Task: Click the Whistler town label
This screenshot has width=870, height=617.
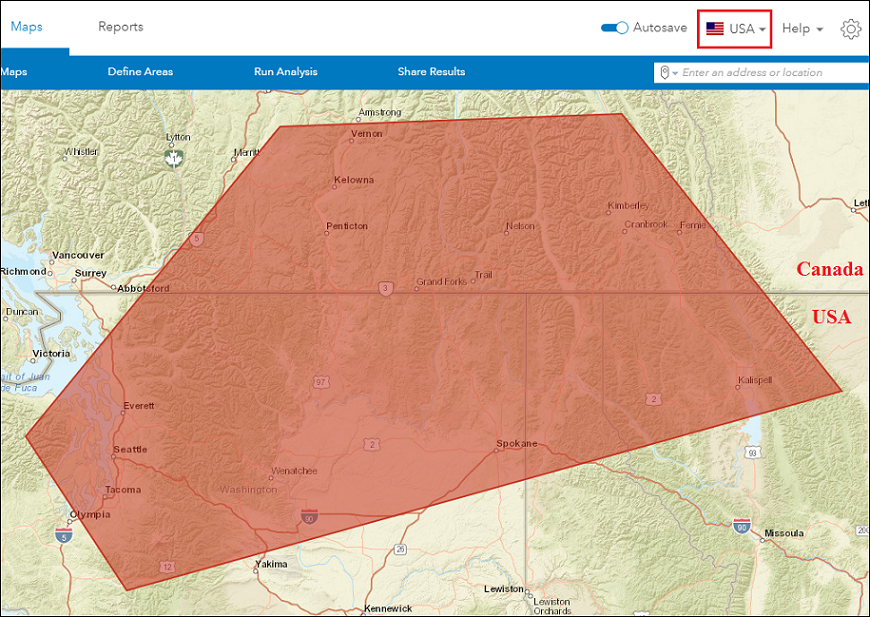Action: tap(81, 151)
